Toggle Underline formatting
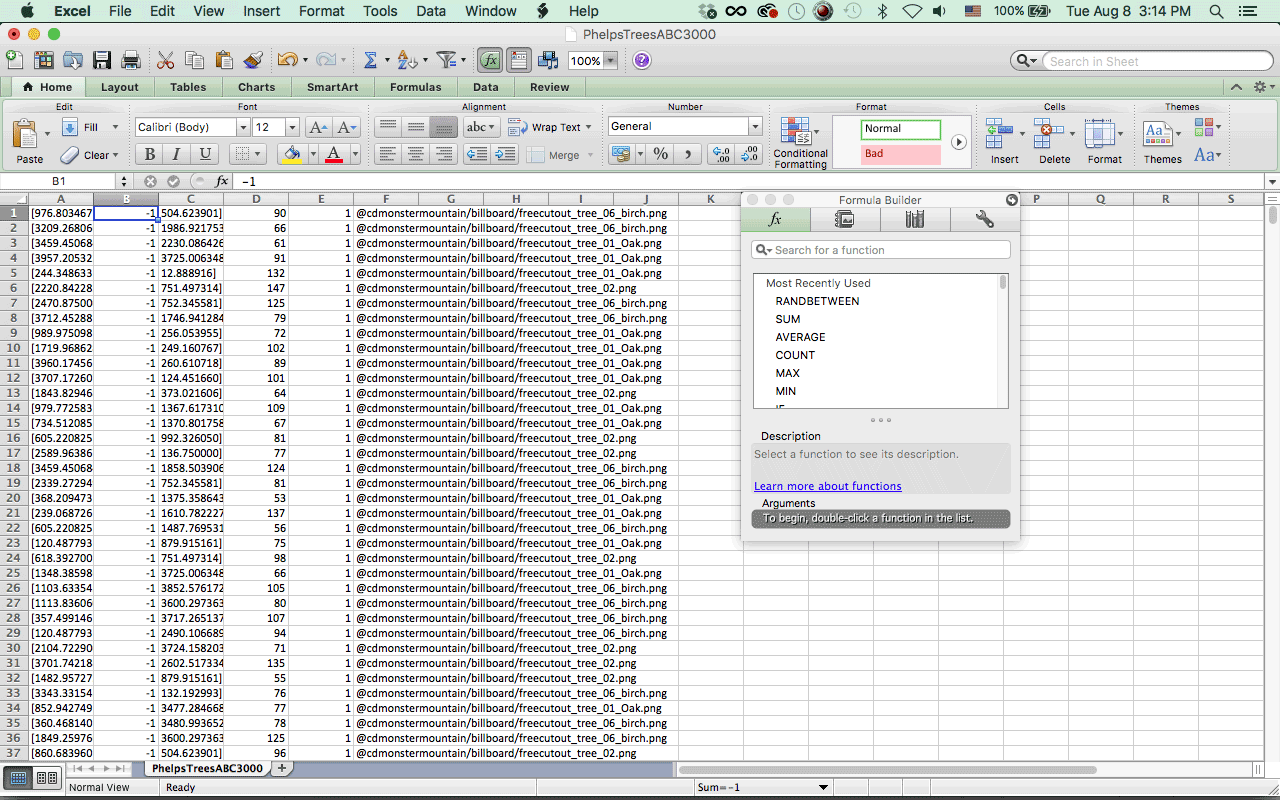 [205, 154]
